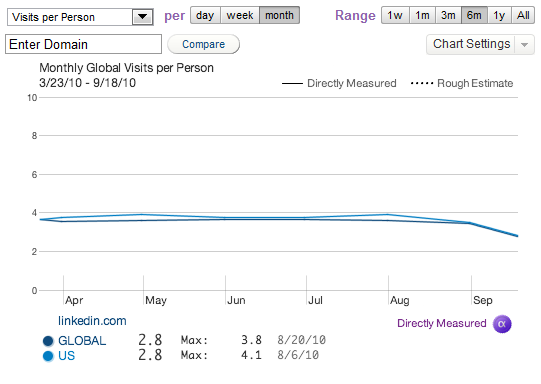Set range to 6m
Viewport: 541px width, 384px height.
(474, 15)
